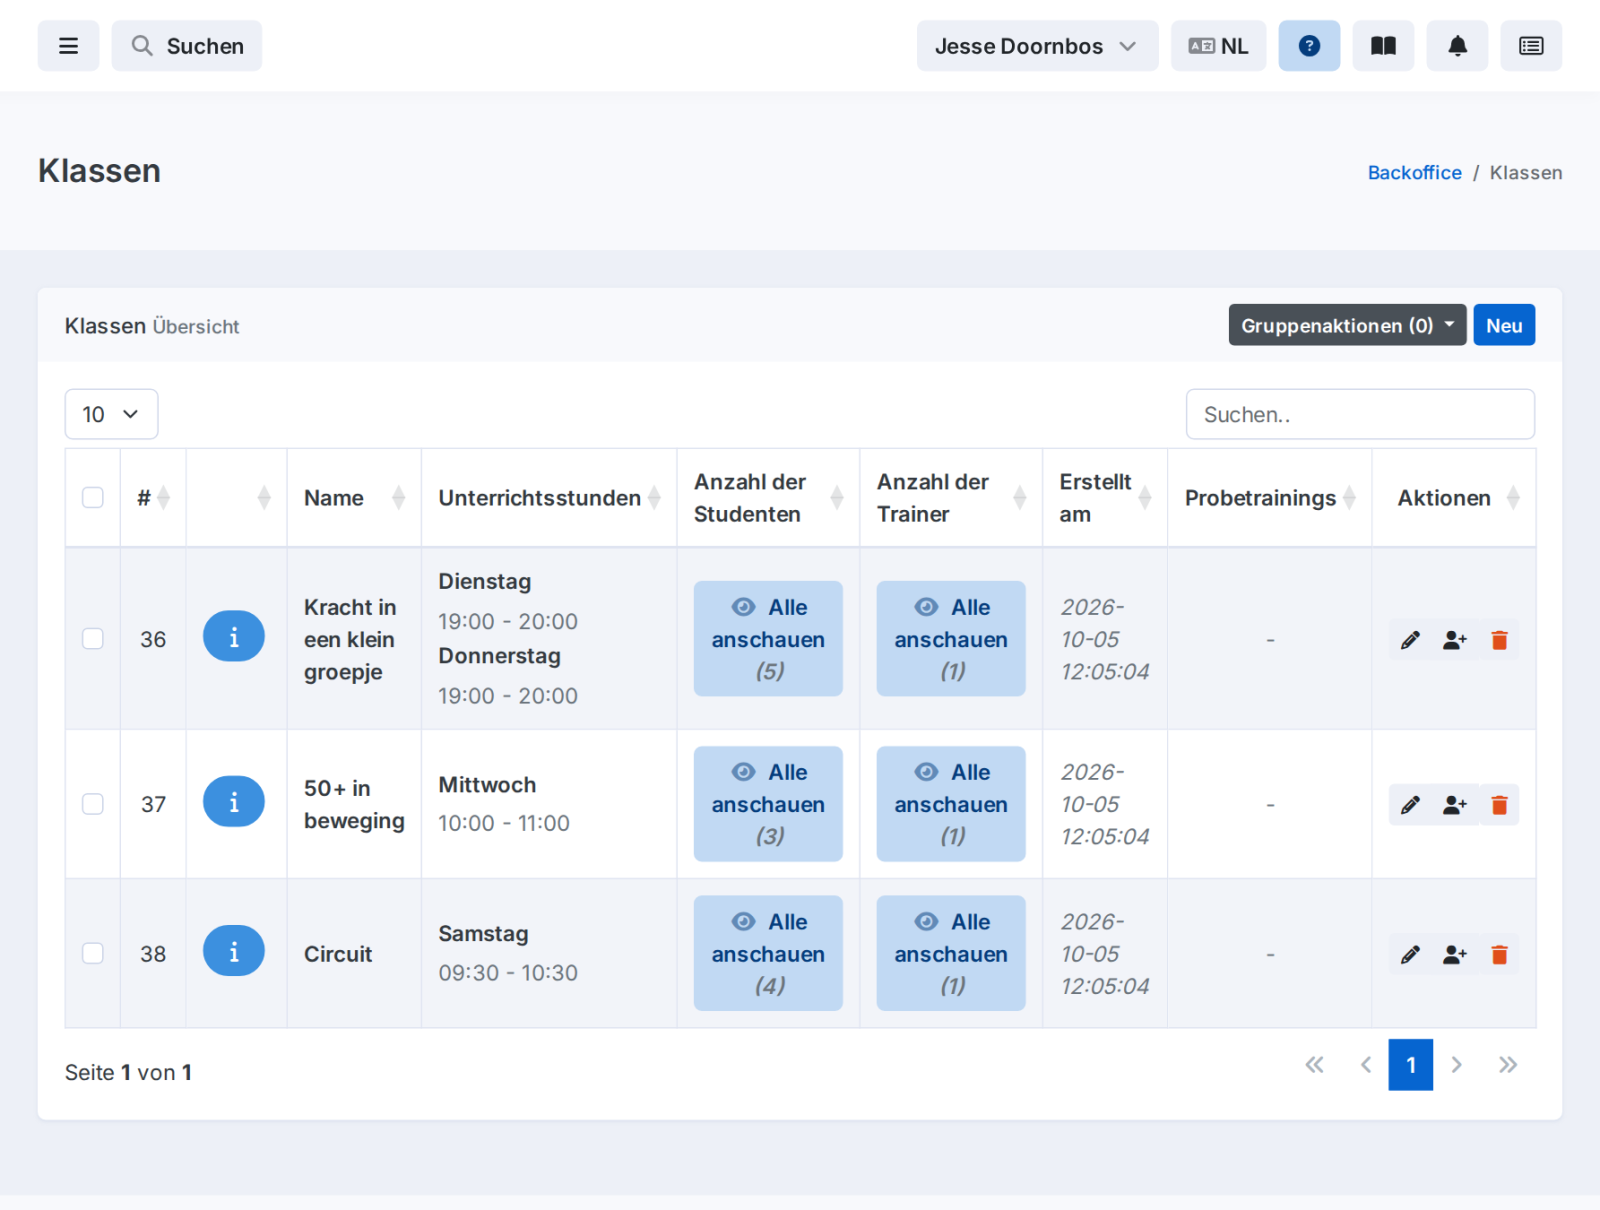Open the Jesse Doornbos user dropdown
This screenshot has height=1210, width=1600.
point(1037,46)
